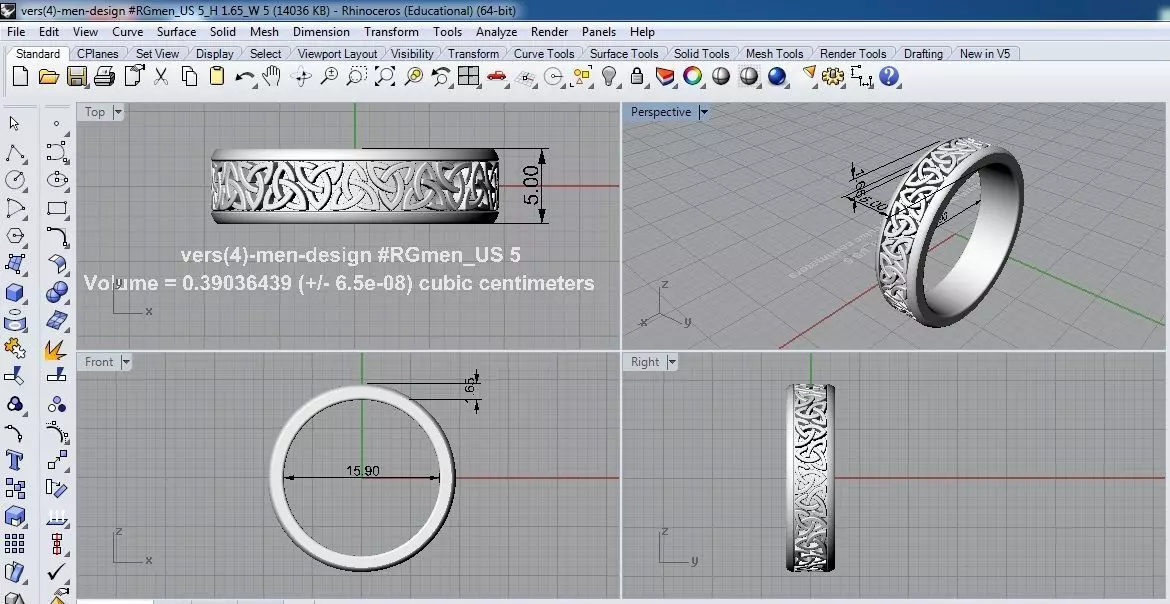
Task: Undo last action with curved arrow icon
Action: coord(244,77)
